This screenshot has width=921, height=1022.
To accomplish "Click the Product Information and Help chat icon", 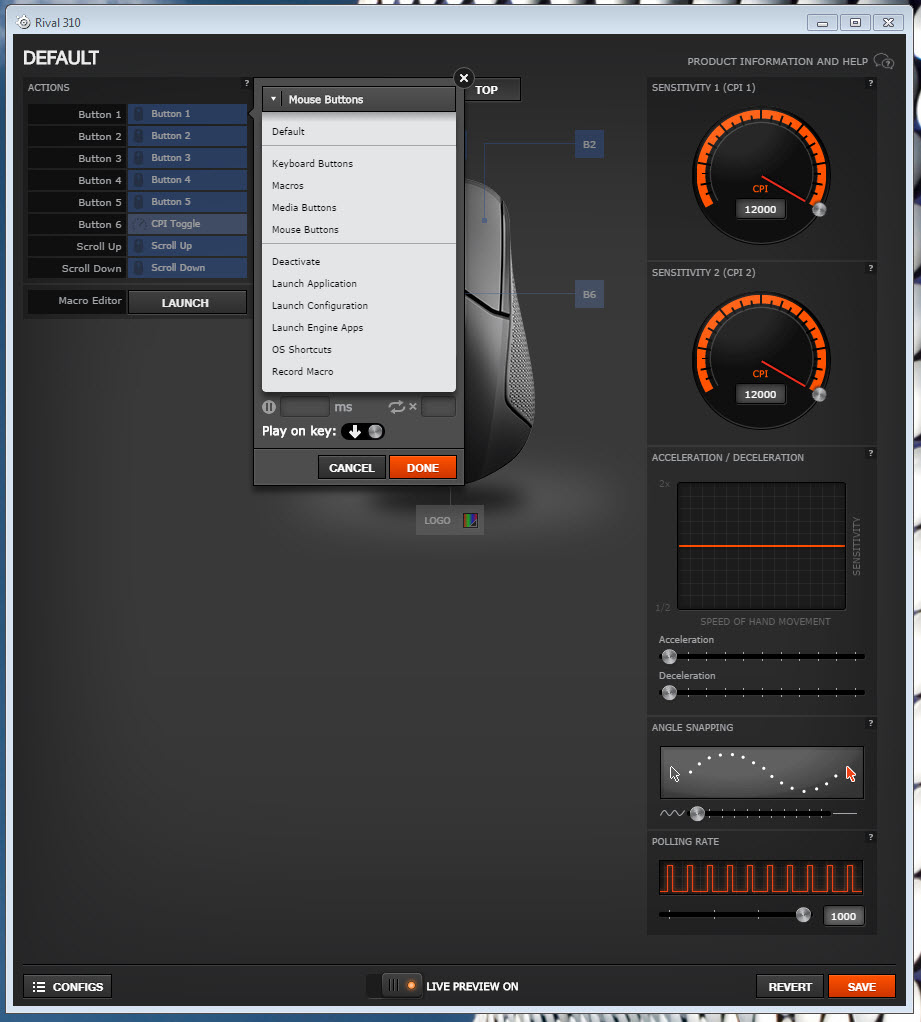I will (884, 61).
